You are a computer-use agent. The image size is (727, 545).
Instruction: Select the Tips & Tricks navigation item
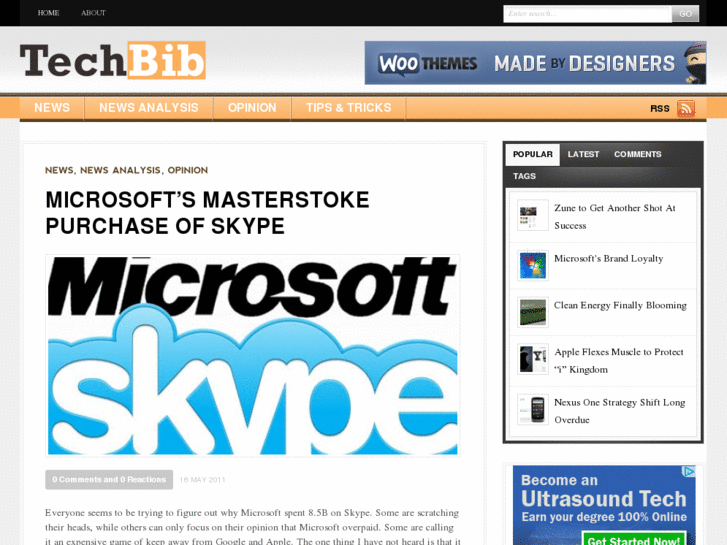[348, 108]
